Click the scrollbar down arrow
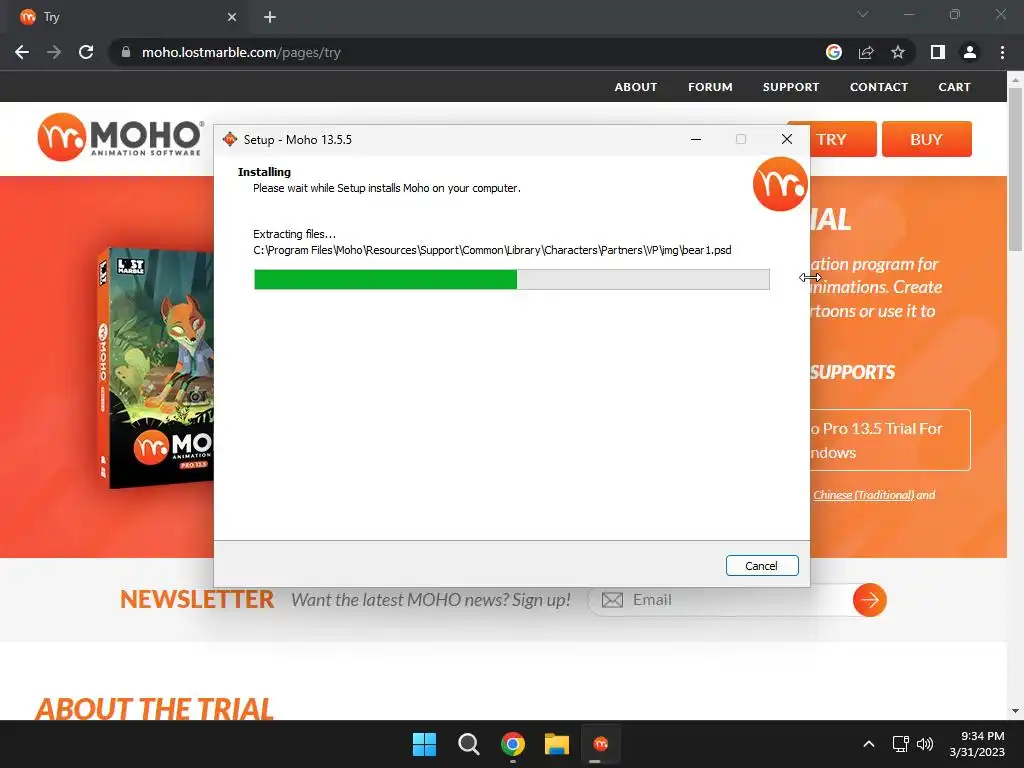 (1015, 711)
